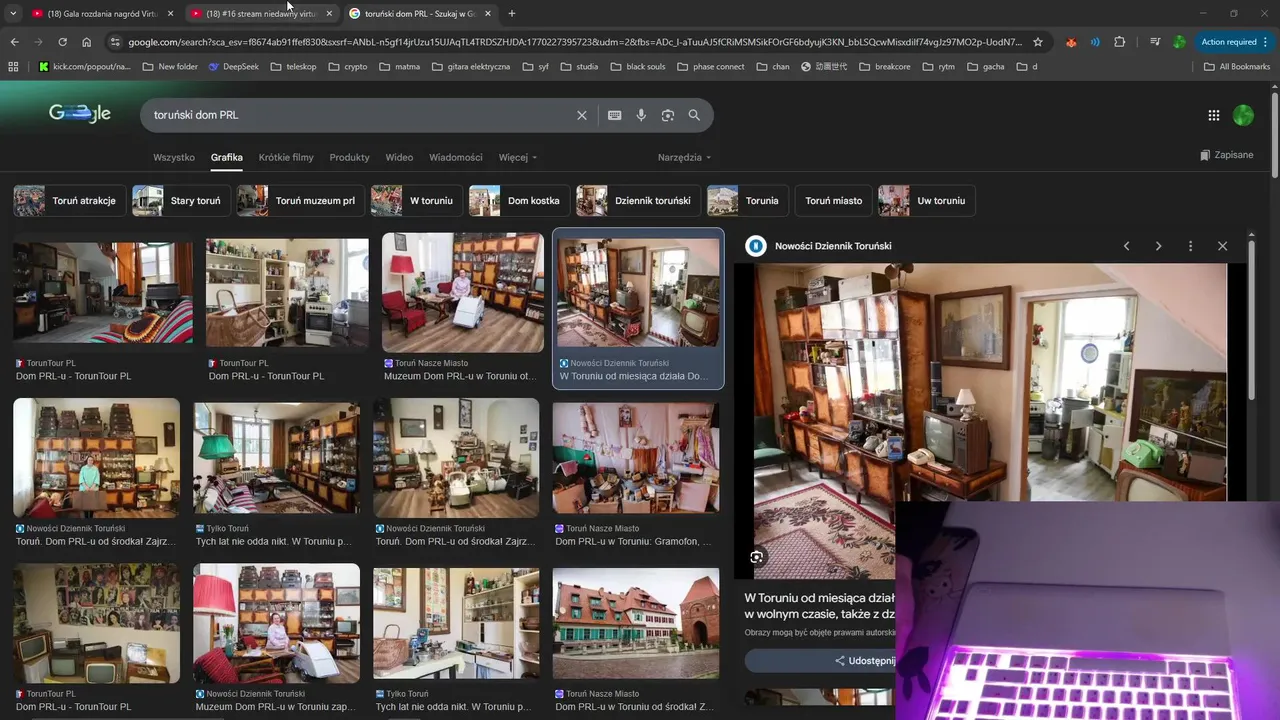
Task: Expand the Więcej search filter menu
Action: point(518,157)
